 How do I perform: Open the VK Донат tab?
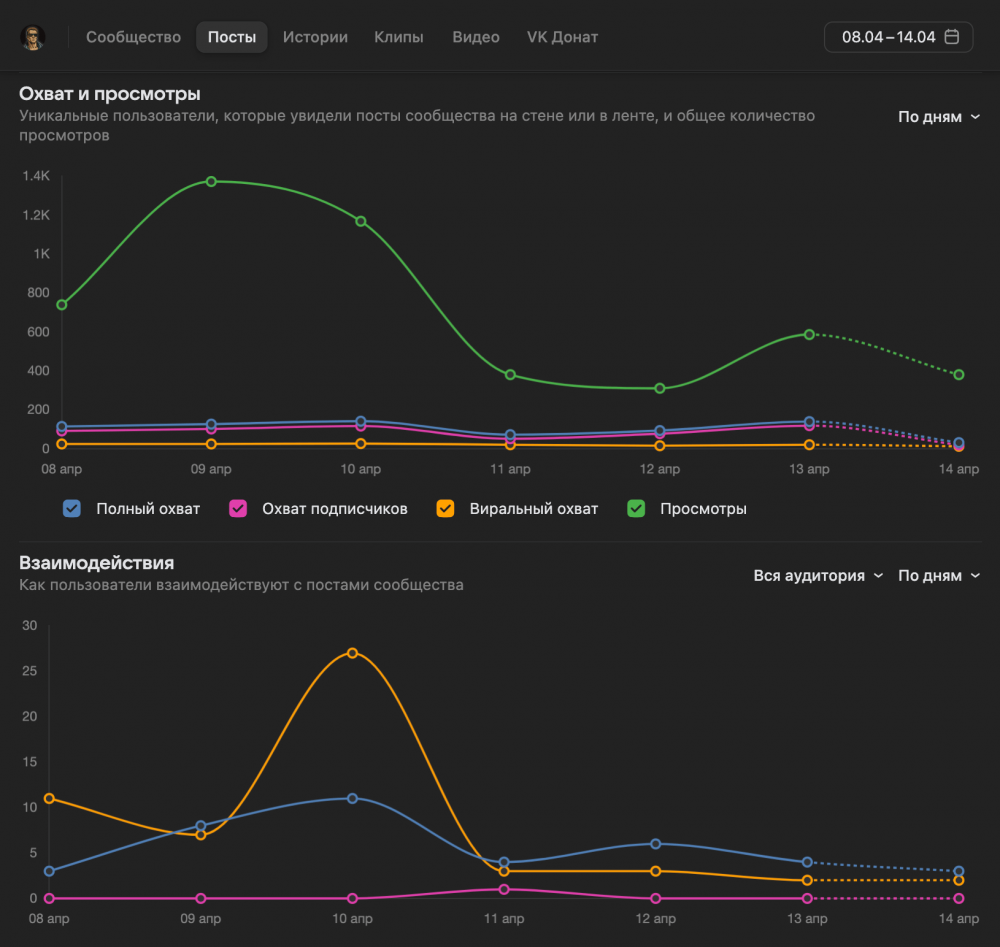(562, 37)
